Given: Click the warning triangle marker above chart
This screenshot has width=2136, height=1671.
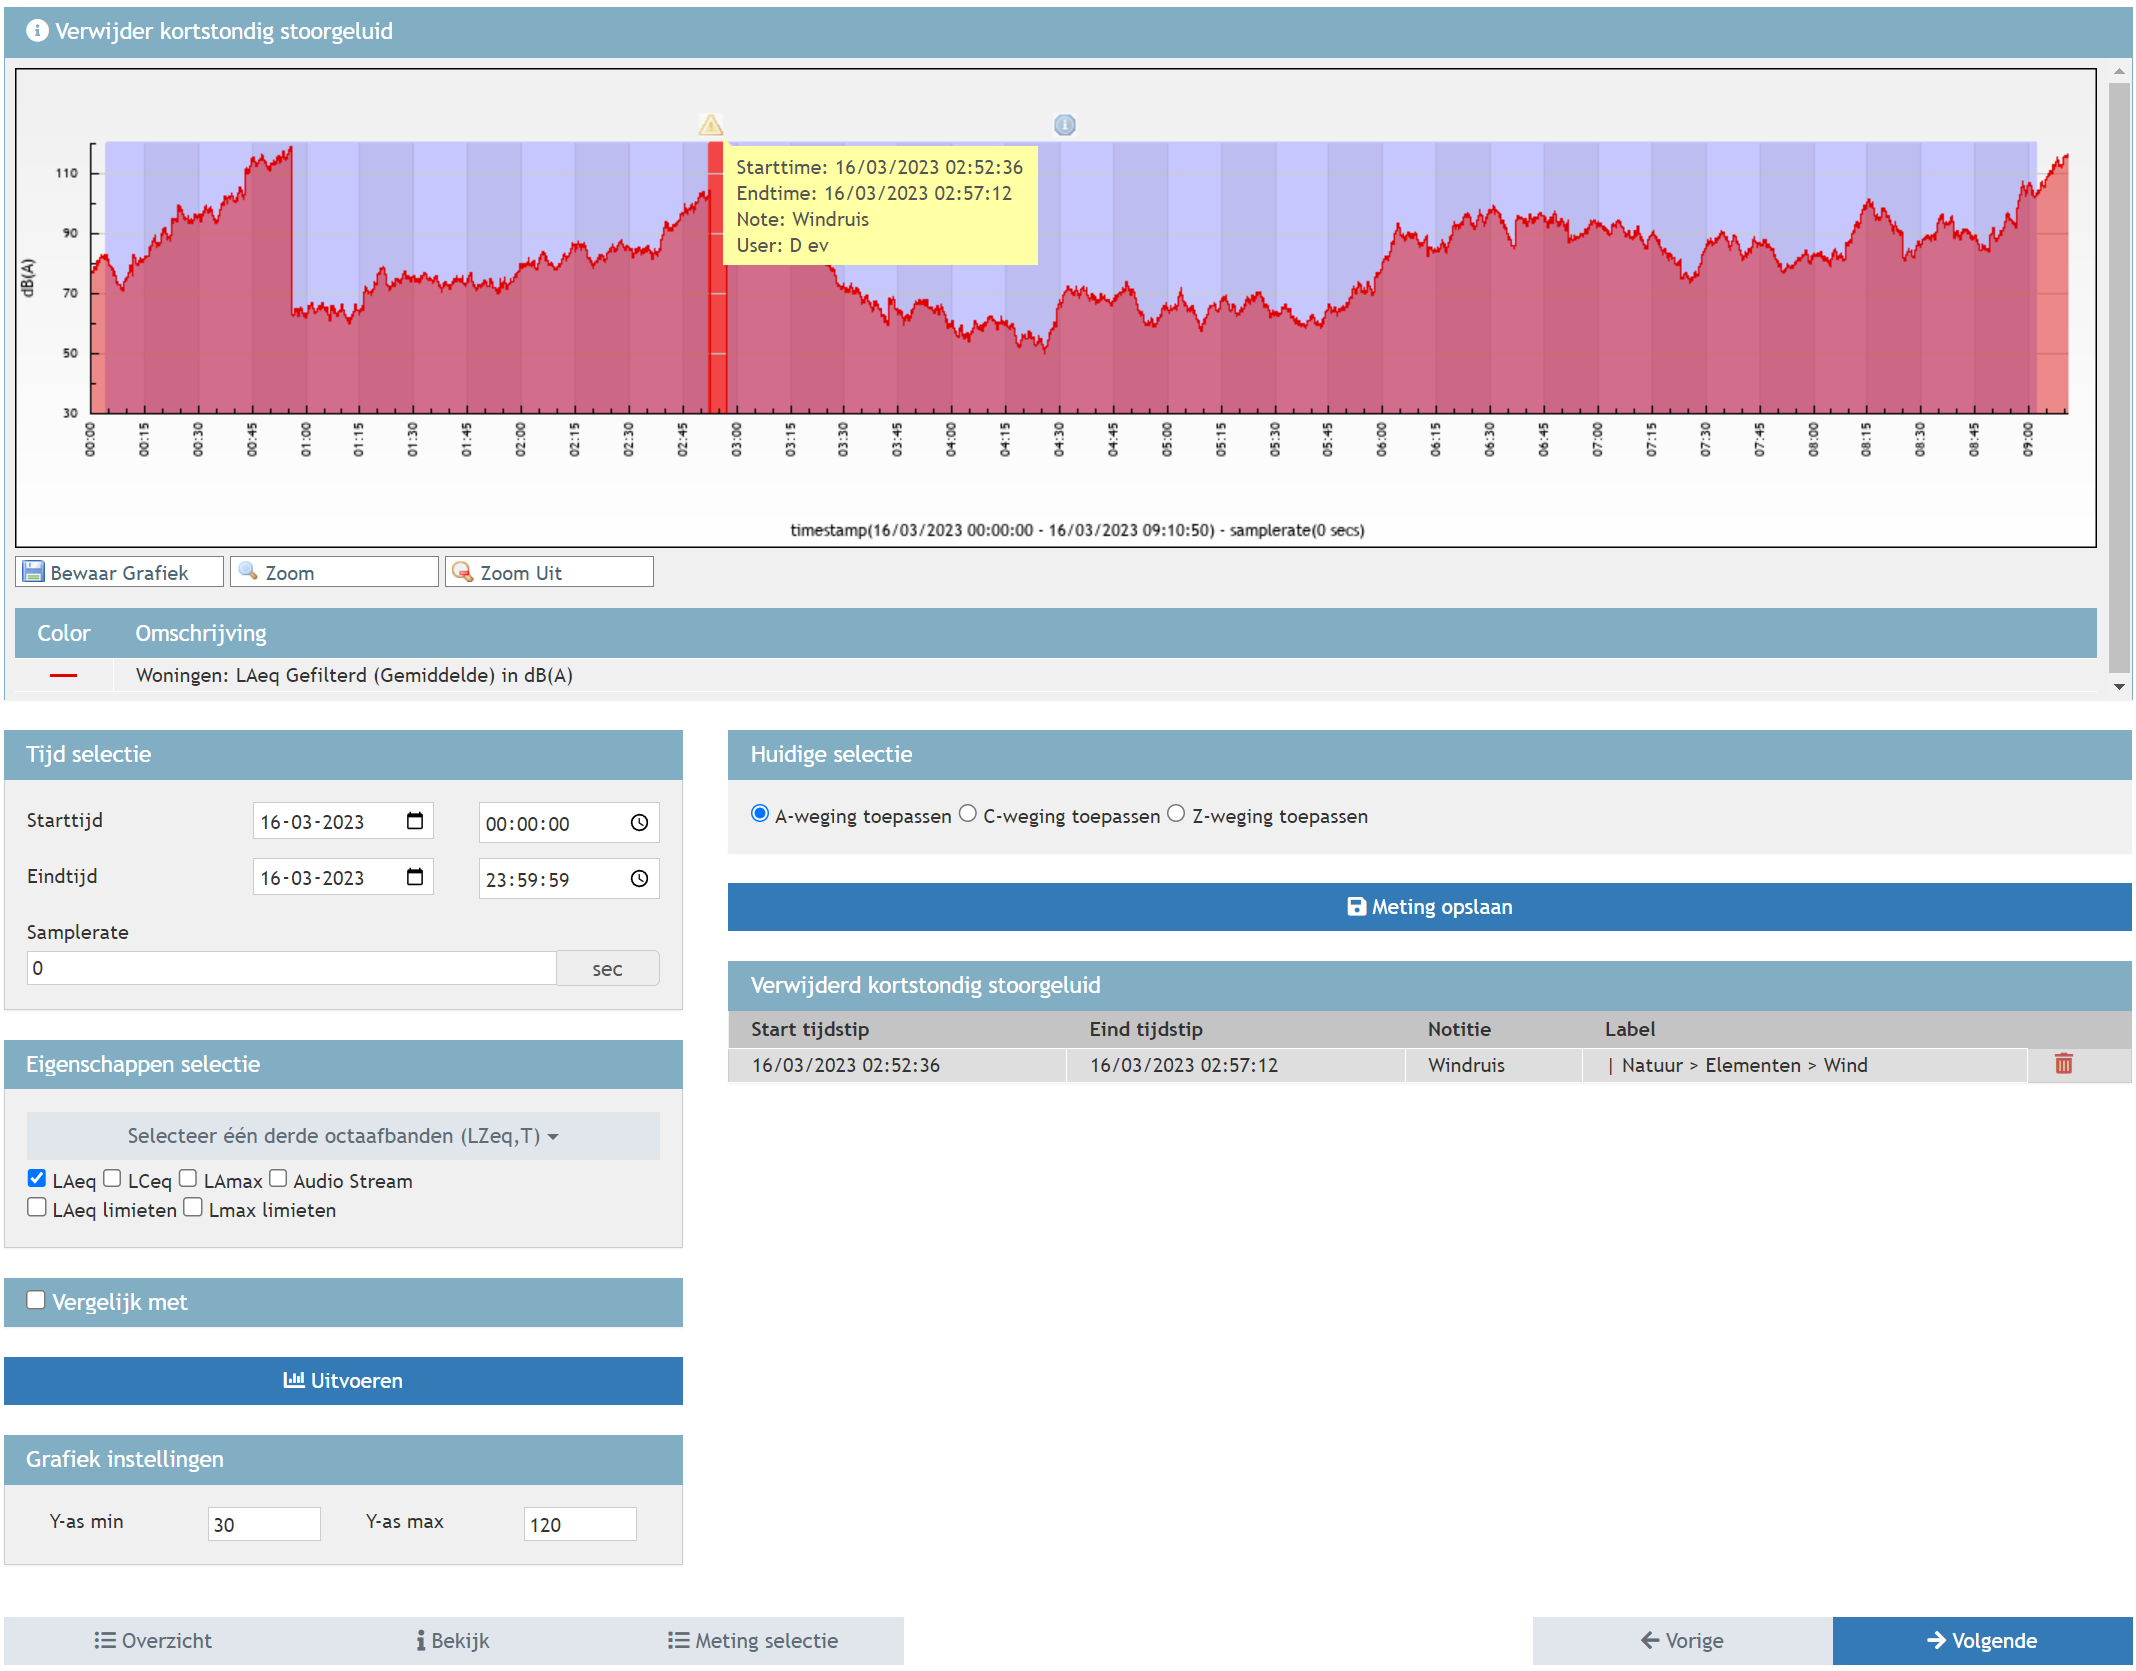Looking at the screenshot, I should click(x=710, y=125).
